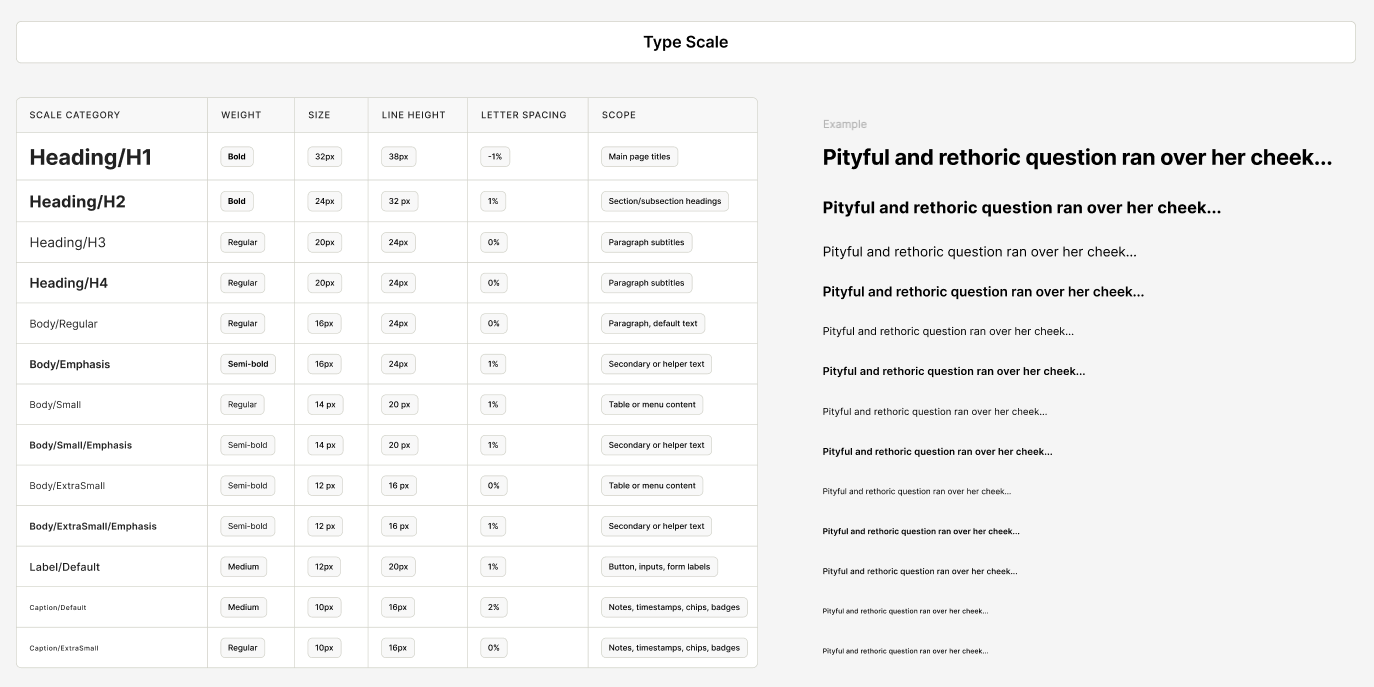Click the "Main page titles" scope chip
Image resolution: width=1374 pixels, height=687 pixels.
click(640, 157)
